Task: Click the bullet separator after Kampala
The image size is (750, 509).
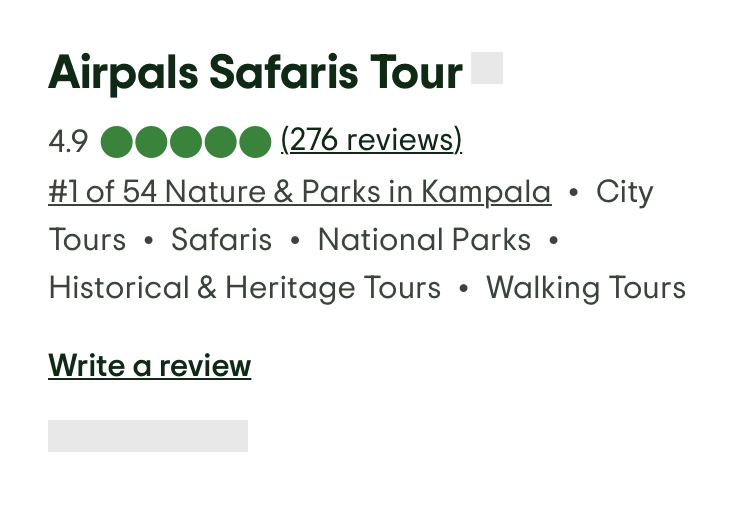Action: tap(573, 192)
